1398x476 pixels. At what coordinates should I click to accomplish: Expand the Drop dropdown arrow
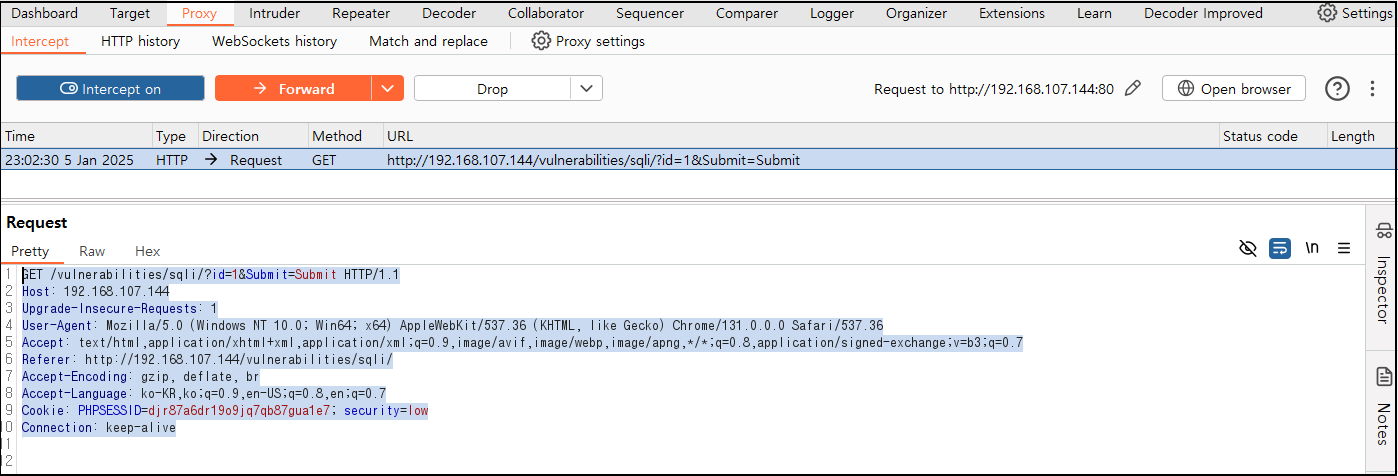tap(587, 88)
